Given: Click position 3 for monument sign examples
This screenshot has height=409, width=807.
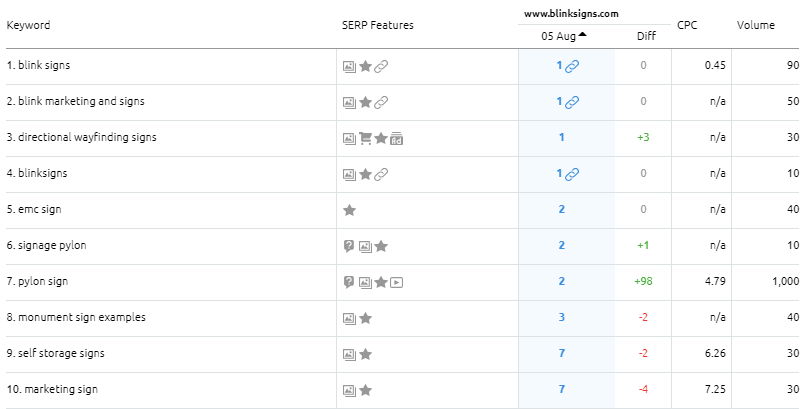Looking at the screenshot, I should click(x=561, y=318).
